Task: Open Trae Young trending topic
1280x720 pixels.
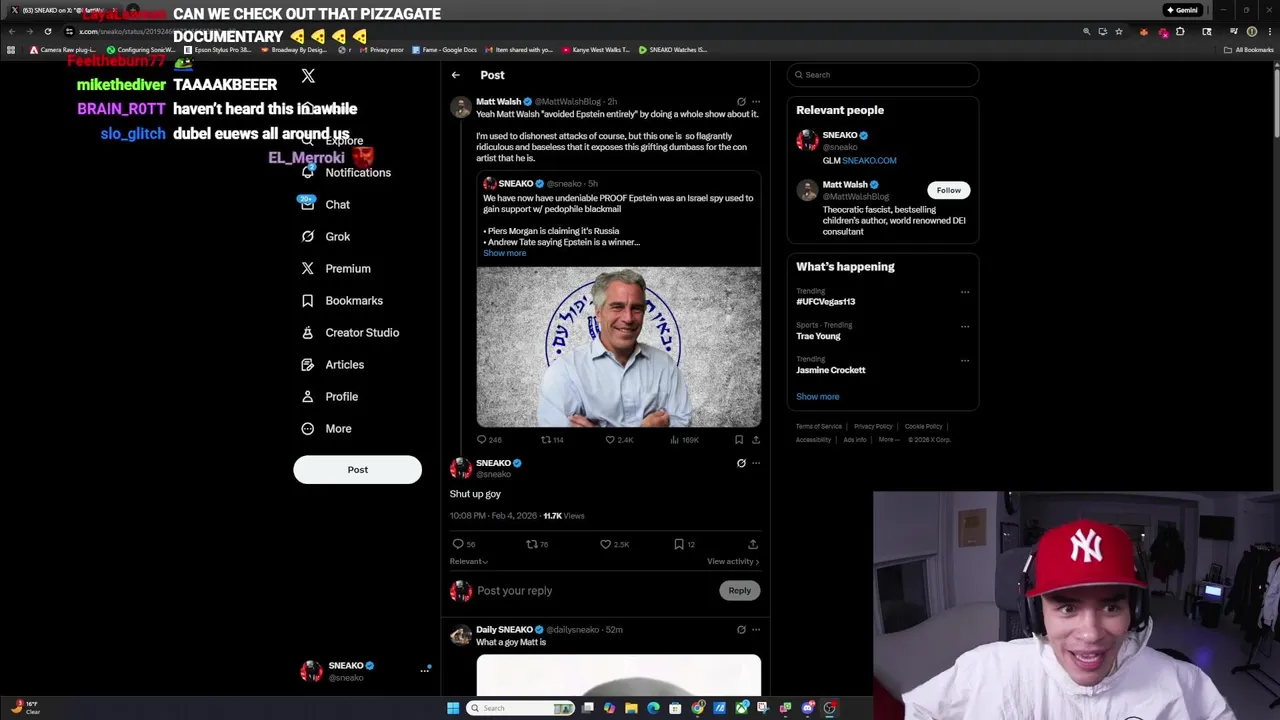Action: (x=818, y=336)
